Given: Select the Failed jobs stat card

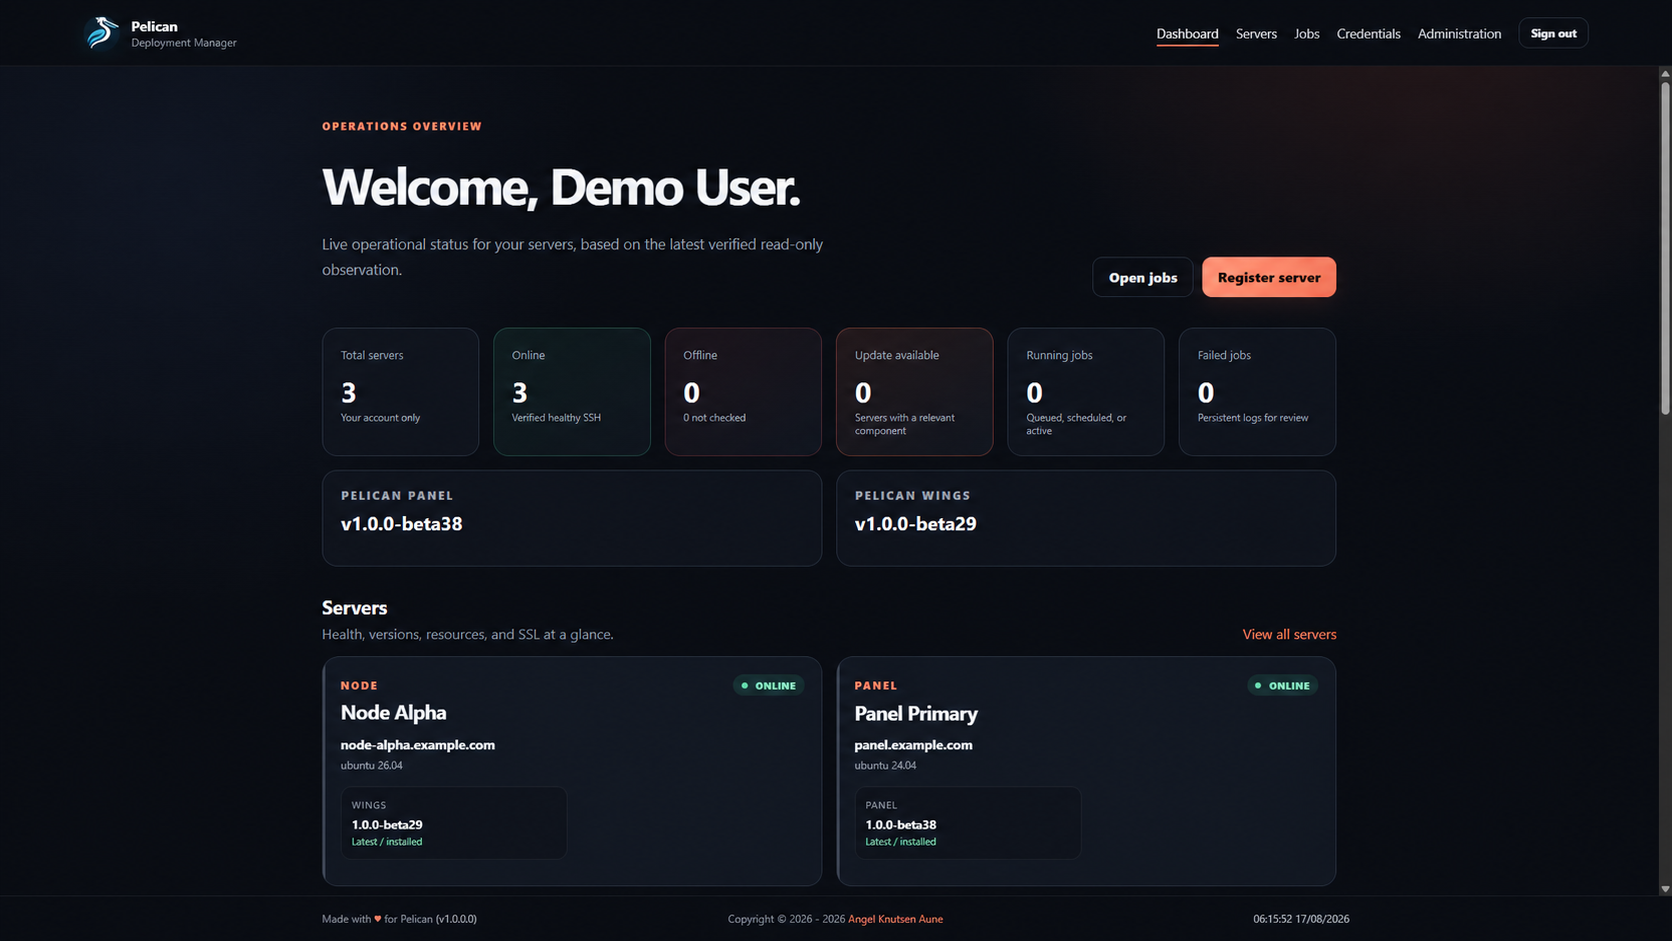Looking at the screenshot, I should click(x=1257, y=392).
